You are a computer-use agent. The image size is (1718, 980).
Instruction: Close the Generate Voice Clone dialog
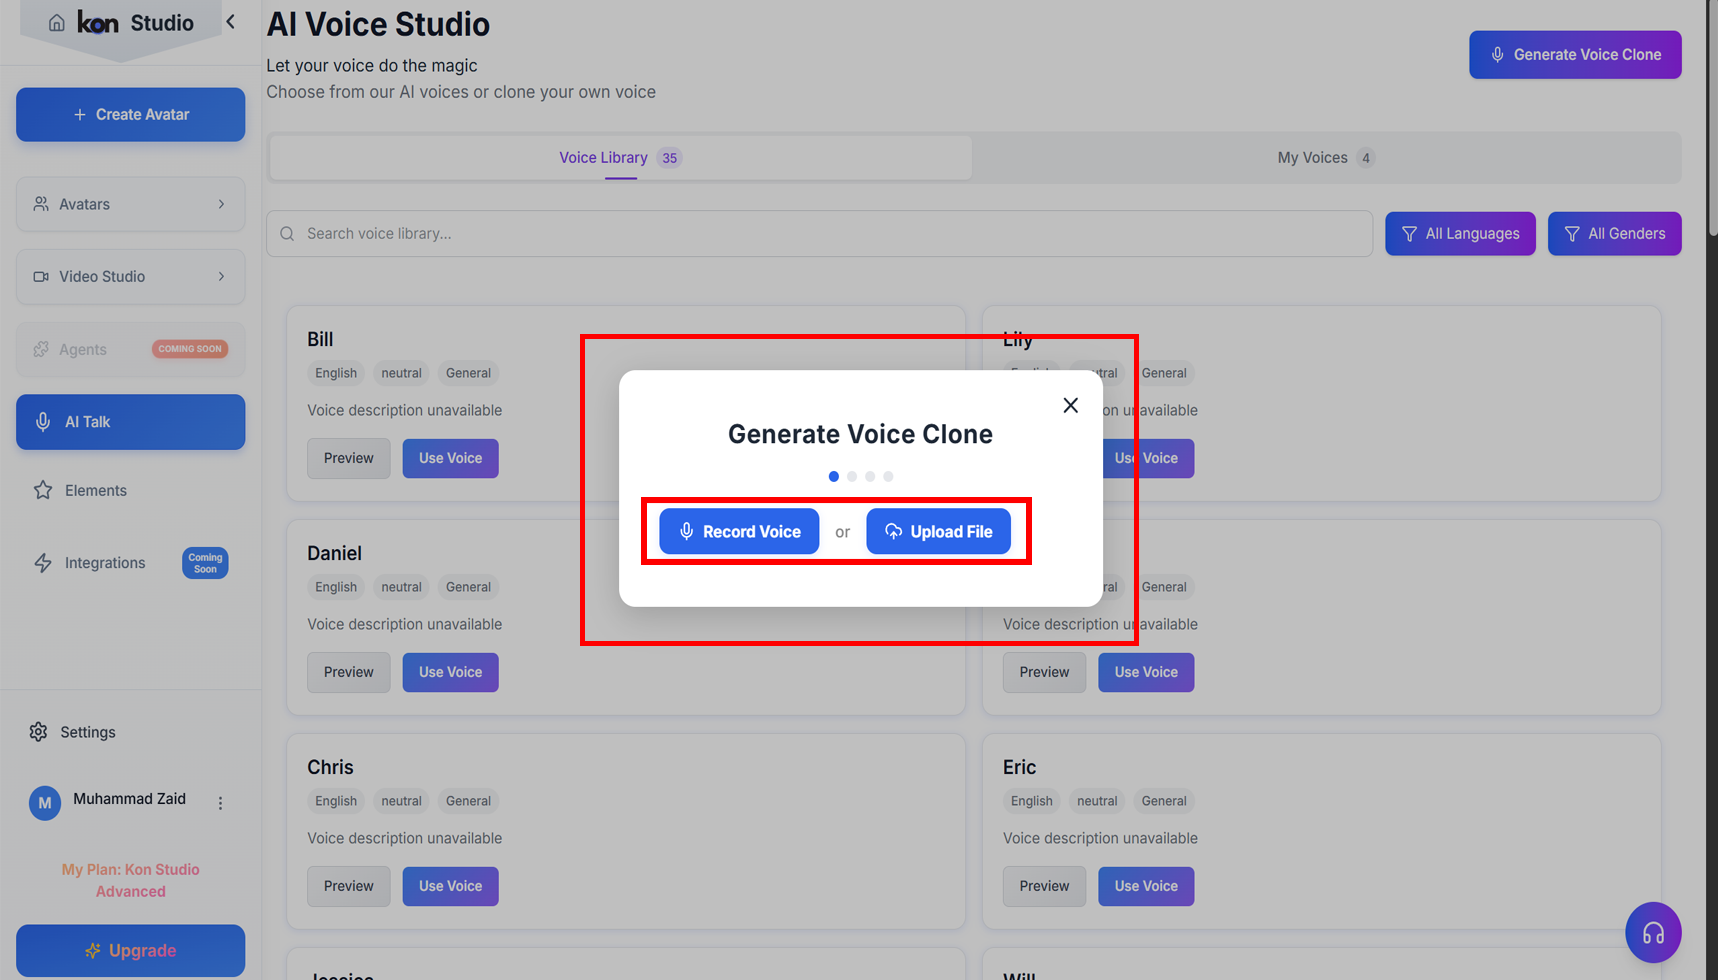pos(1070,405)
